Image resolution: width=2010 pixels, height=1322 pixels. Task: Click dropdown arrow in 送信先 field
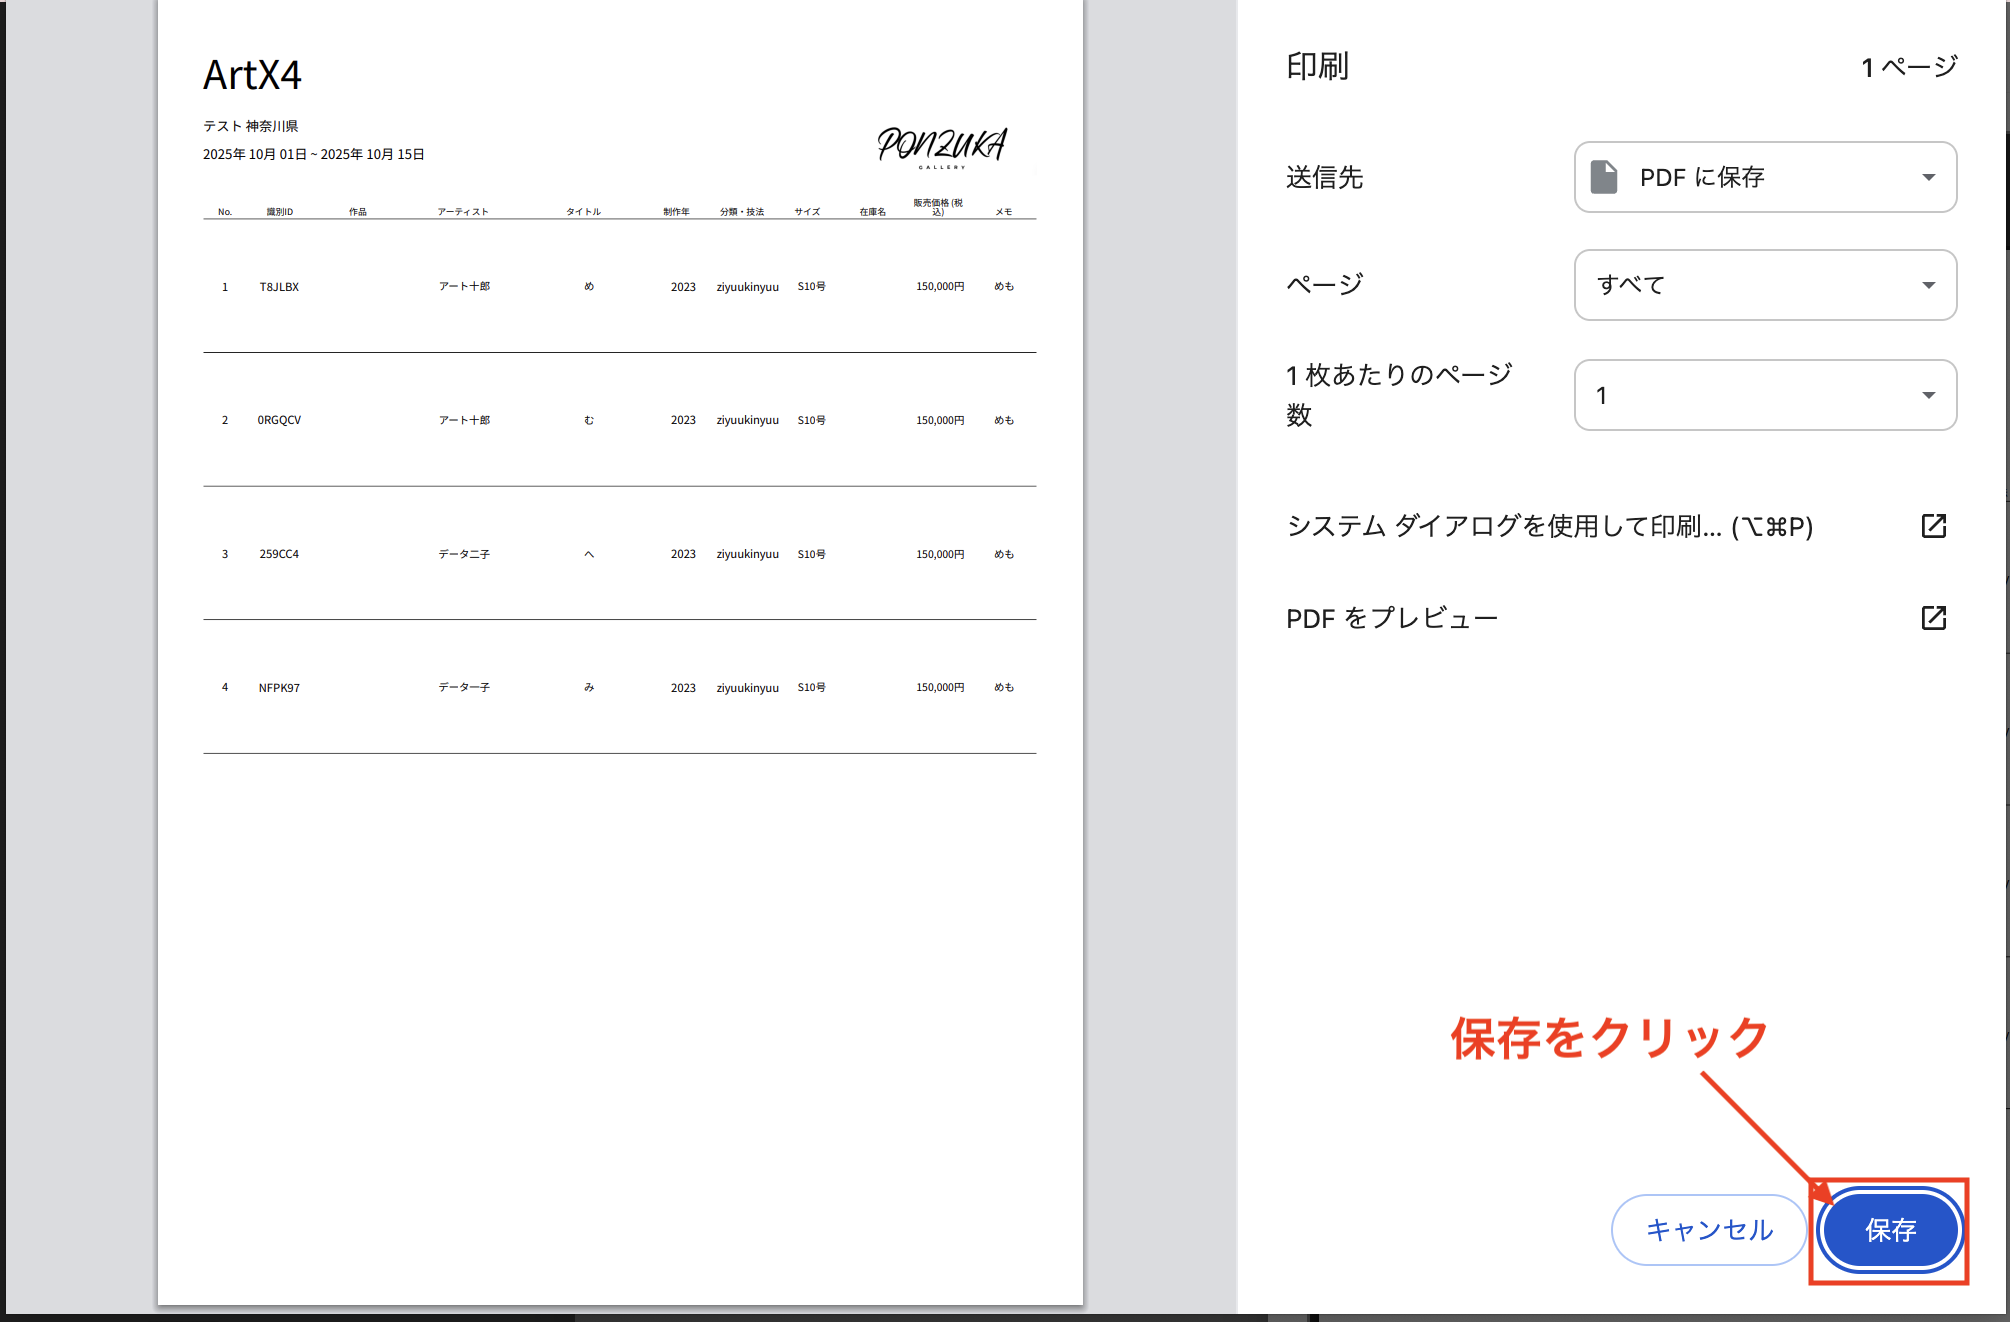[x=1928, y=177]
